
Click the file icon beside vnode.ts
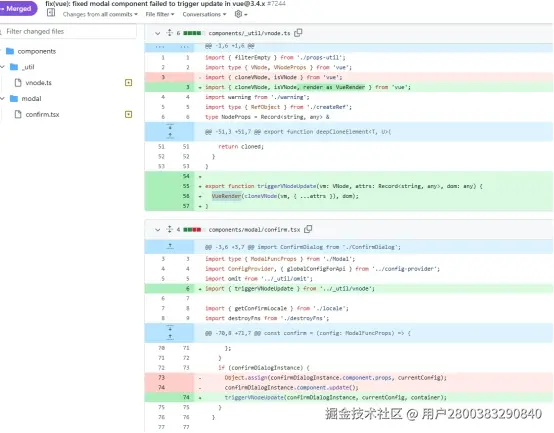(x=18, y=83)
